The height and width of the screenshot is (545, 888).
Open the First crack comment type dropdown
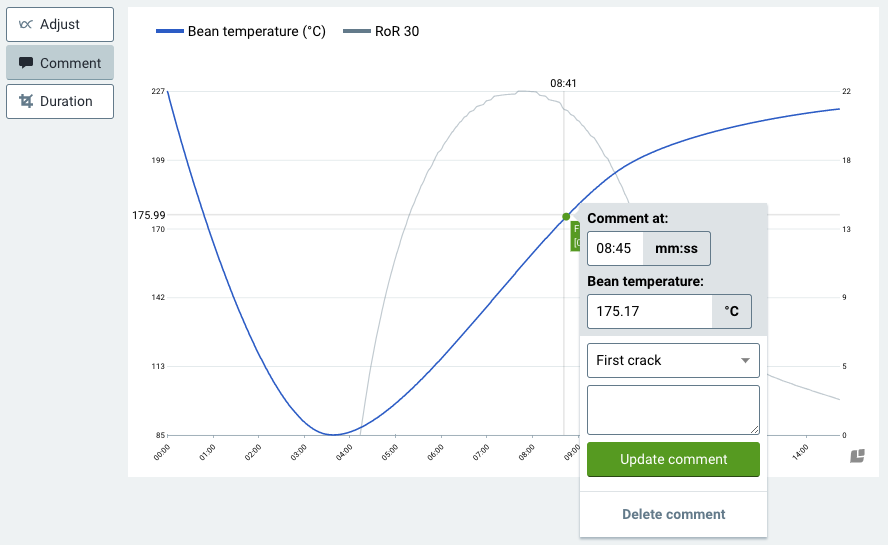672,360
